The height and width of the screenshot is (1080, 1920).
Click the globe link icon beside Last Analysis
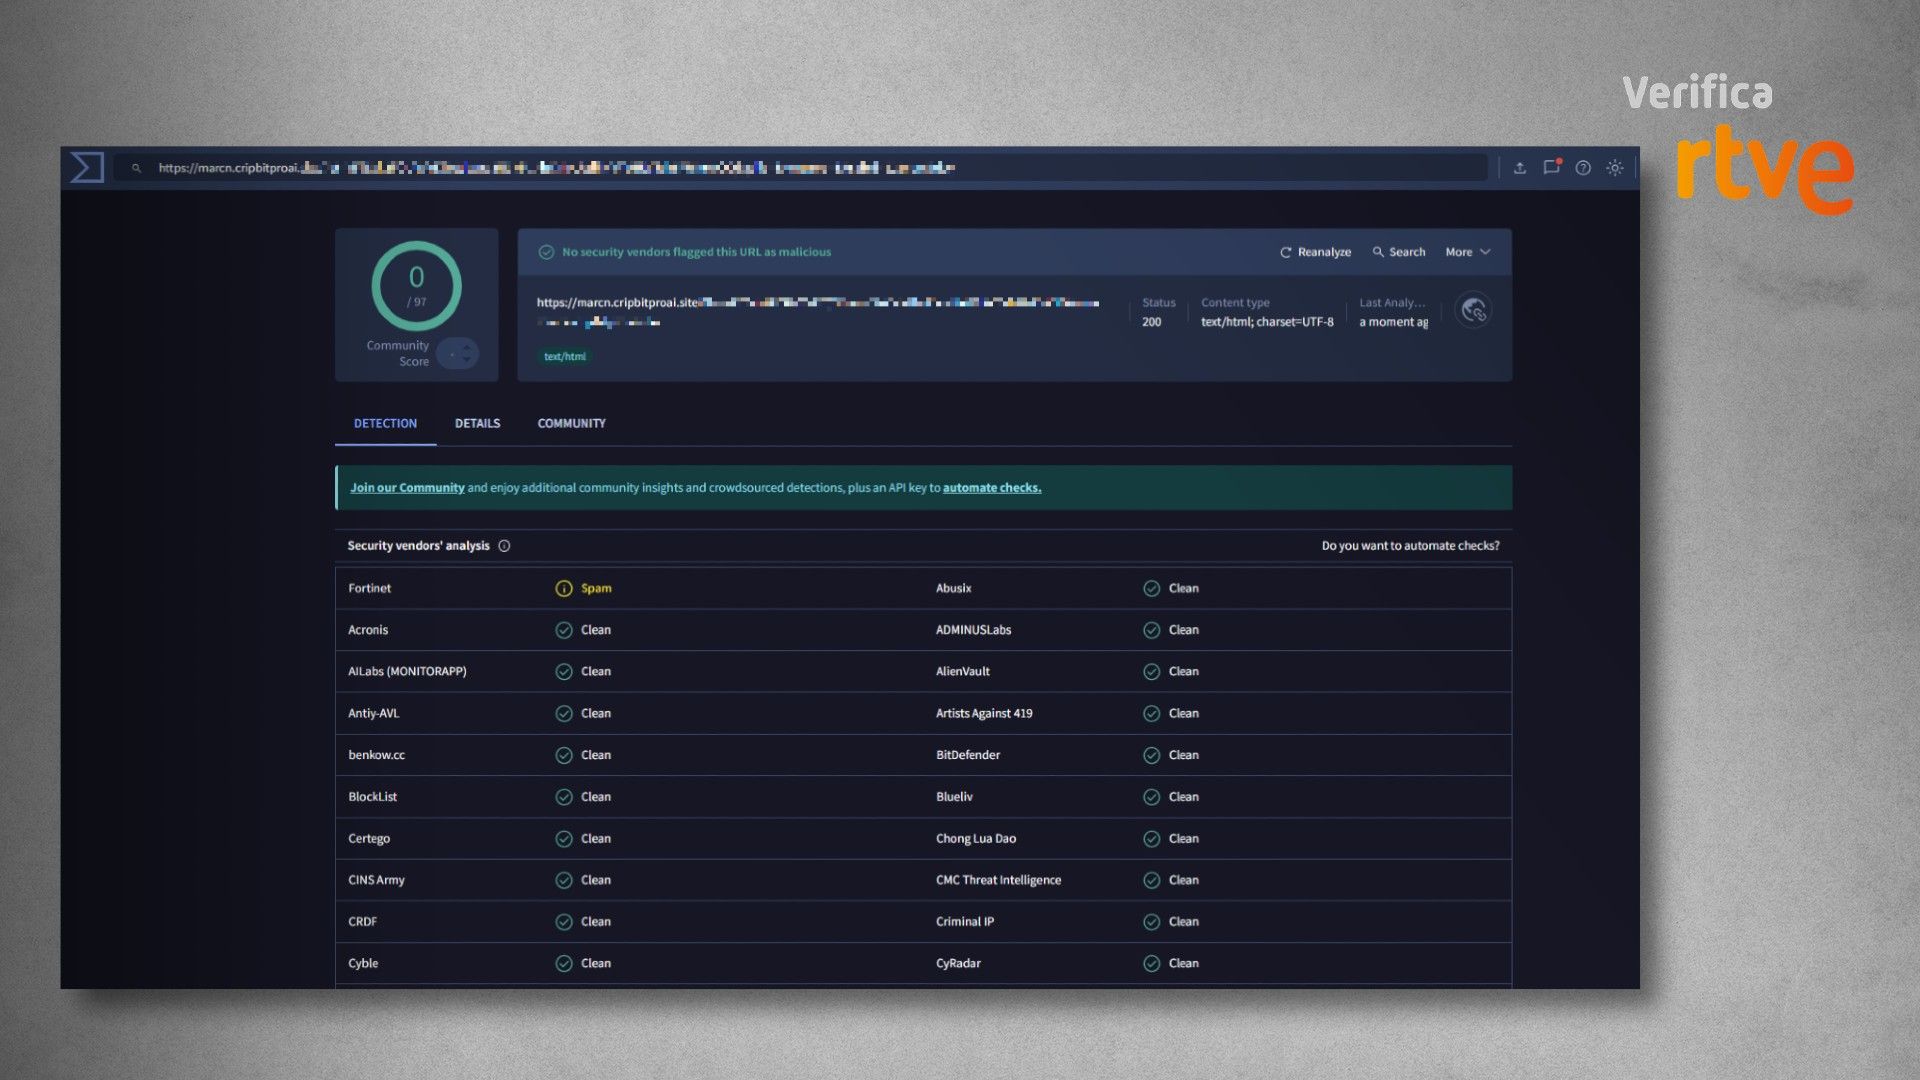coord(1473,311)
